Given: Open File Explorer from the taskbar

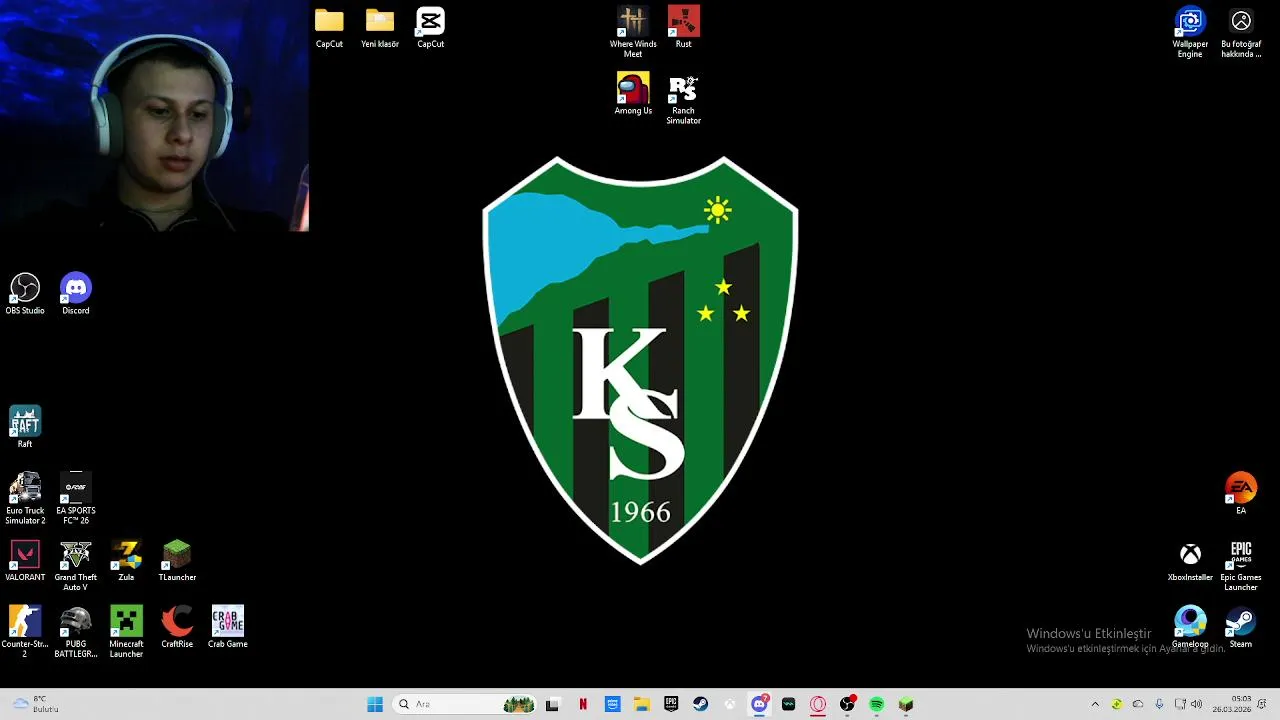Looking at the screenshot, I should click(641, 705).
